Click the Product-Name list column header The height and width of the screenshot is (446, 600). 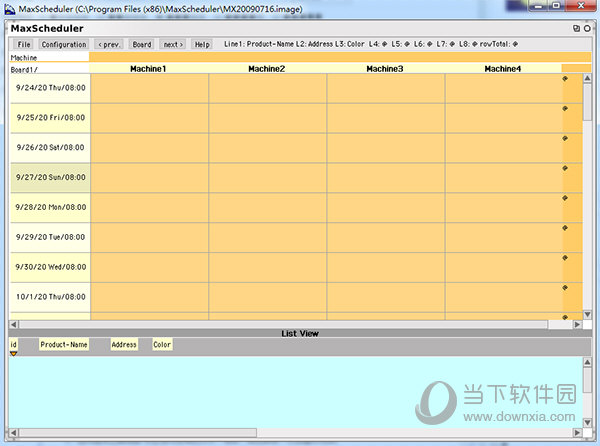click(64, 344)
